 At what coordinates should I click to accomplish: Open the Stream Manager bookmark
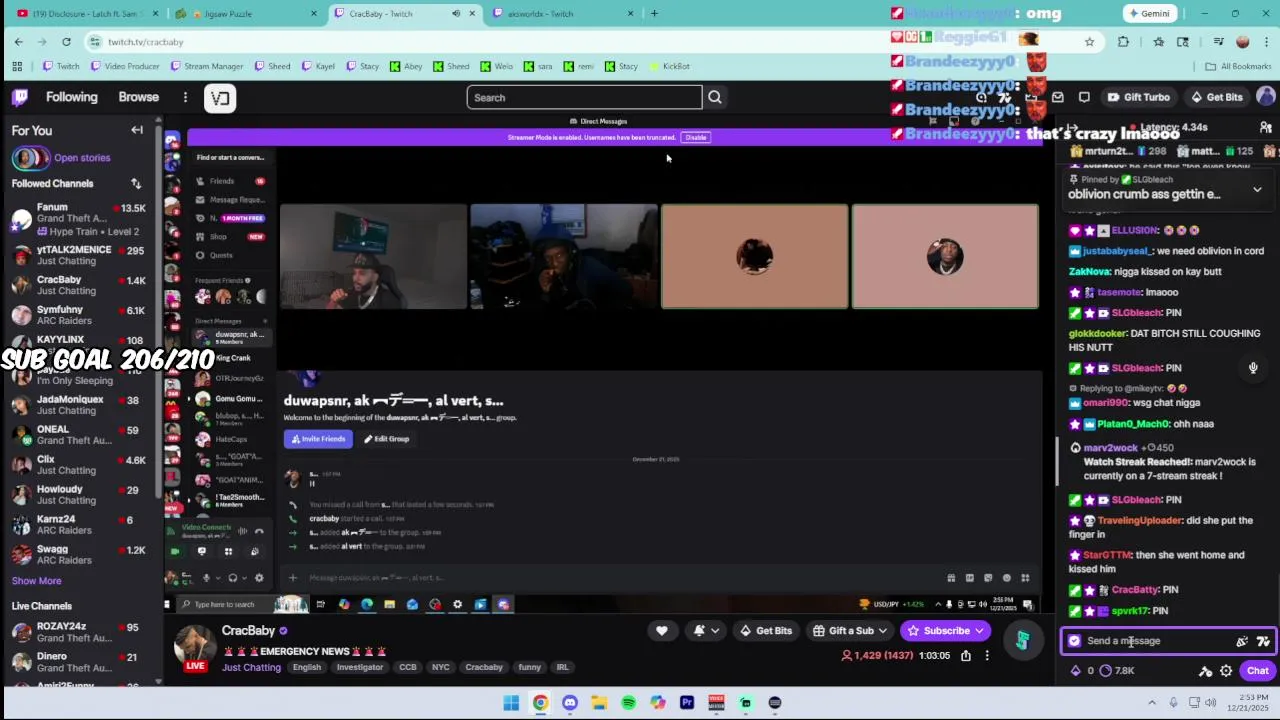coord(206,66)
